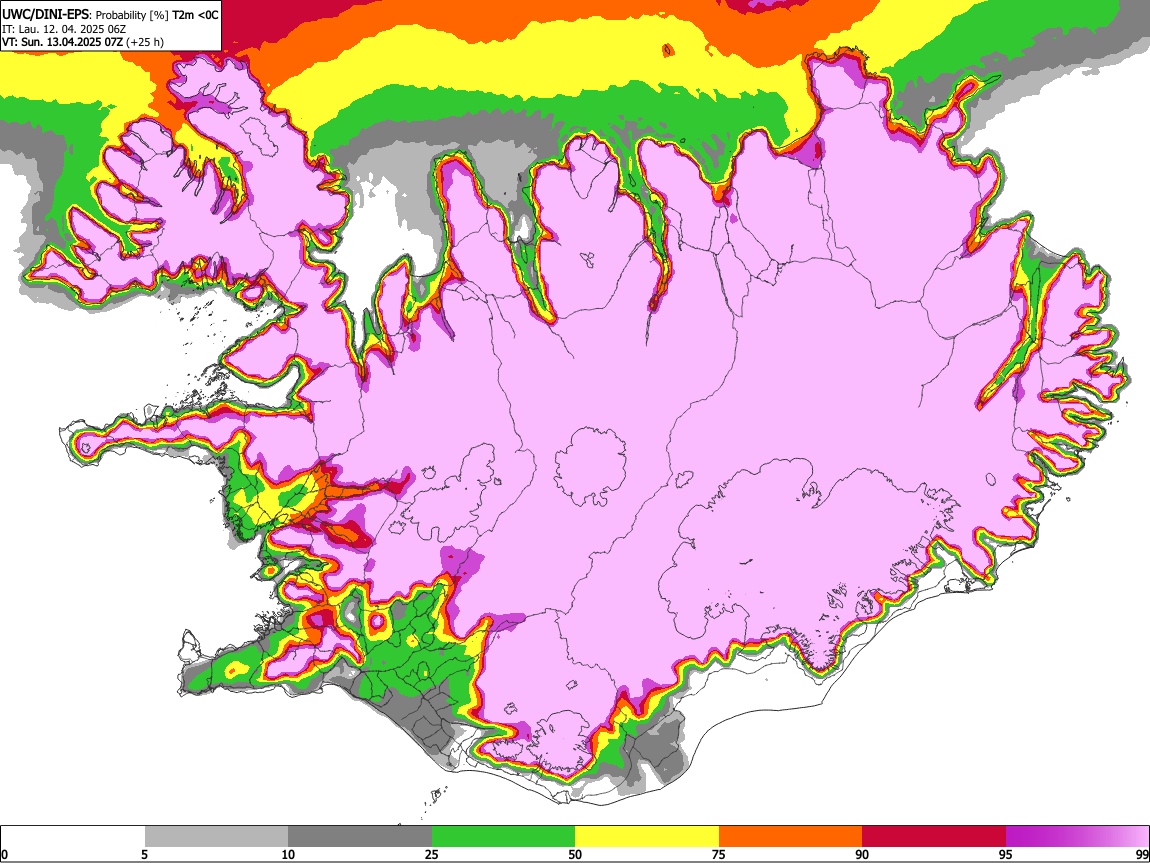Click the '90' legend tick label
Image resolution: width=1150 pixels, height=863 pixels.
tap(862, 854)
